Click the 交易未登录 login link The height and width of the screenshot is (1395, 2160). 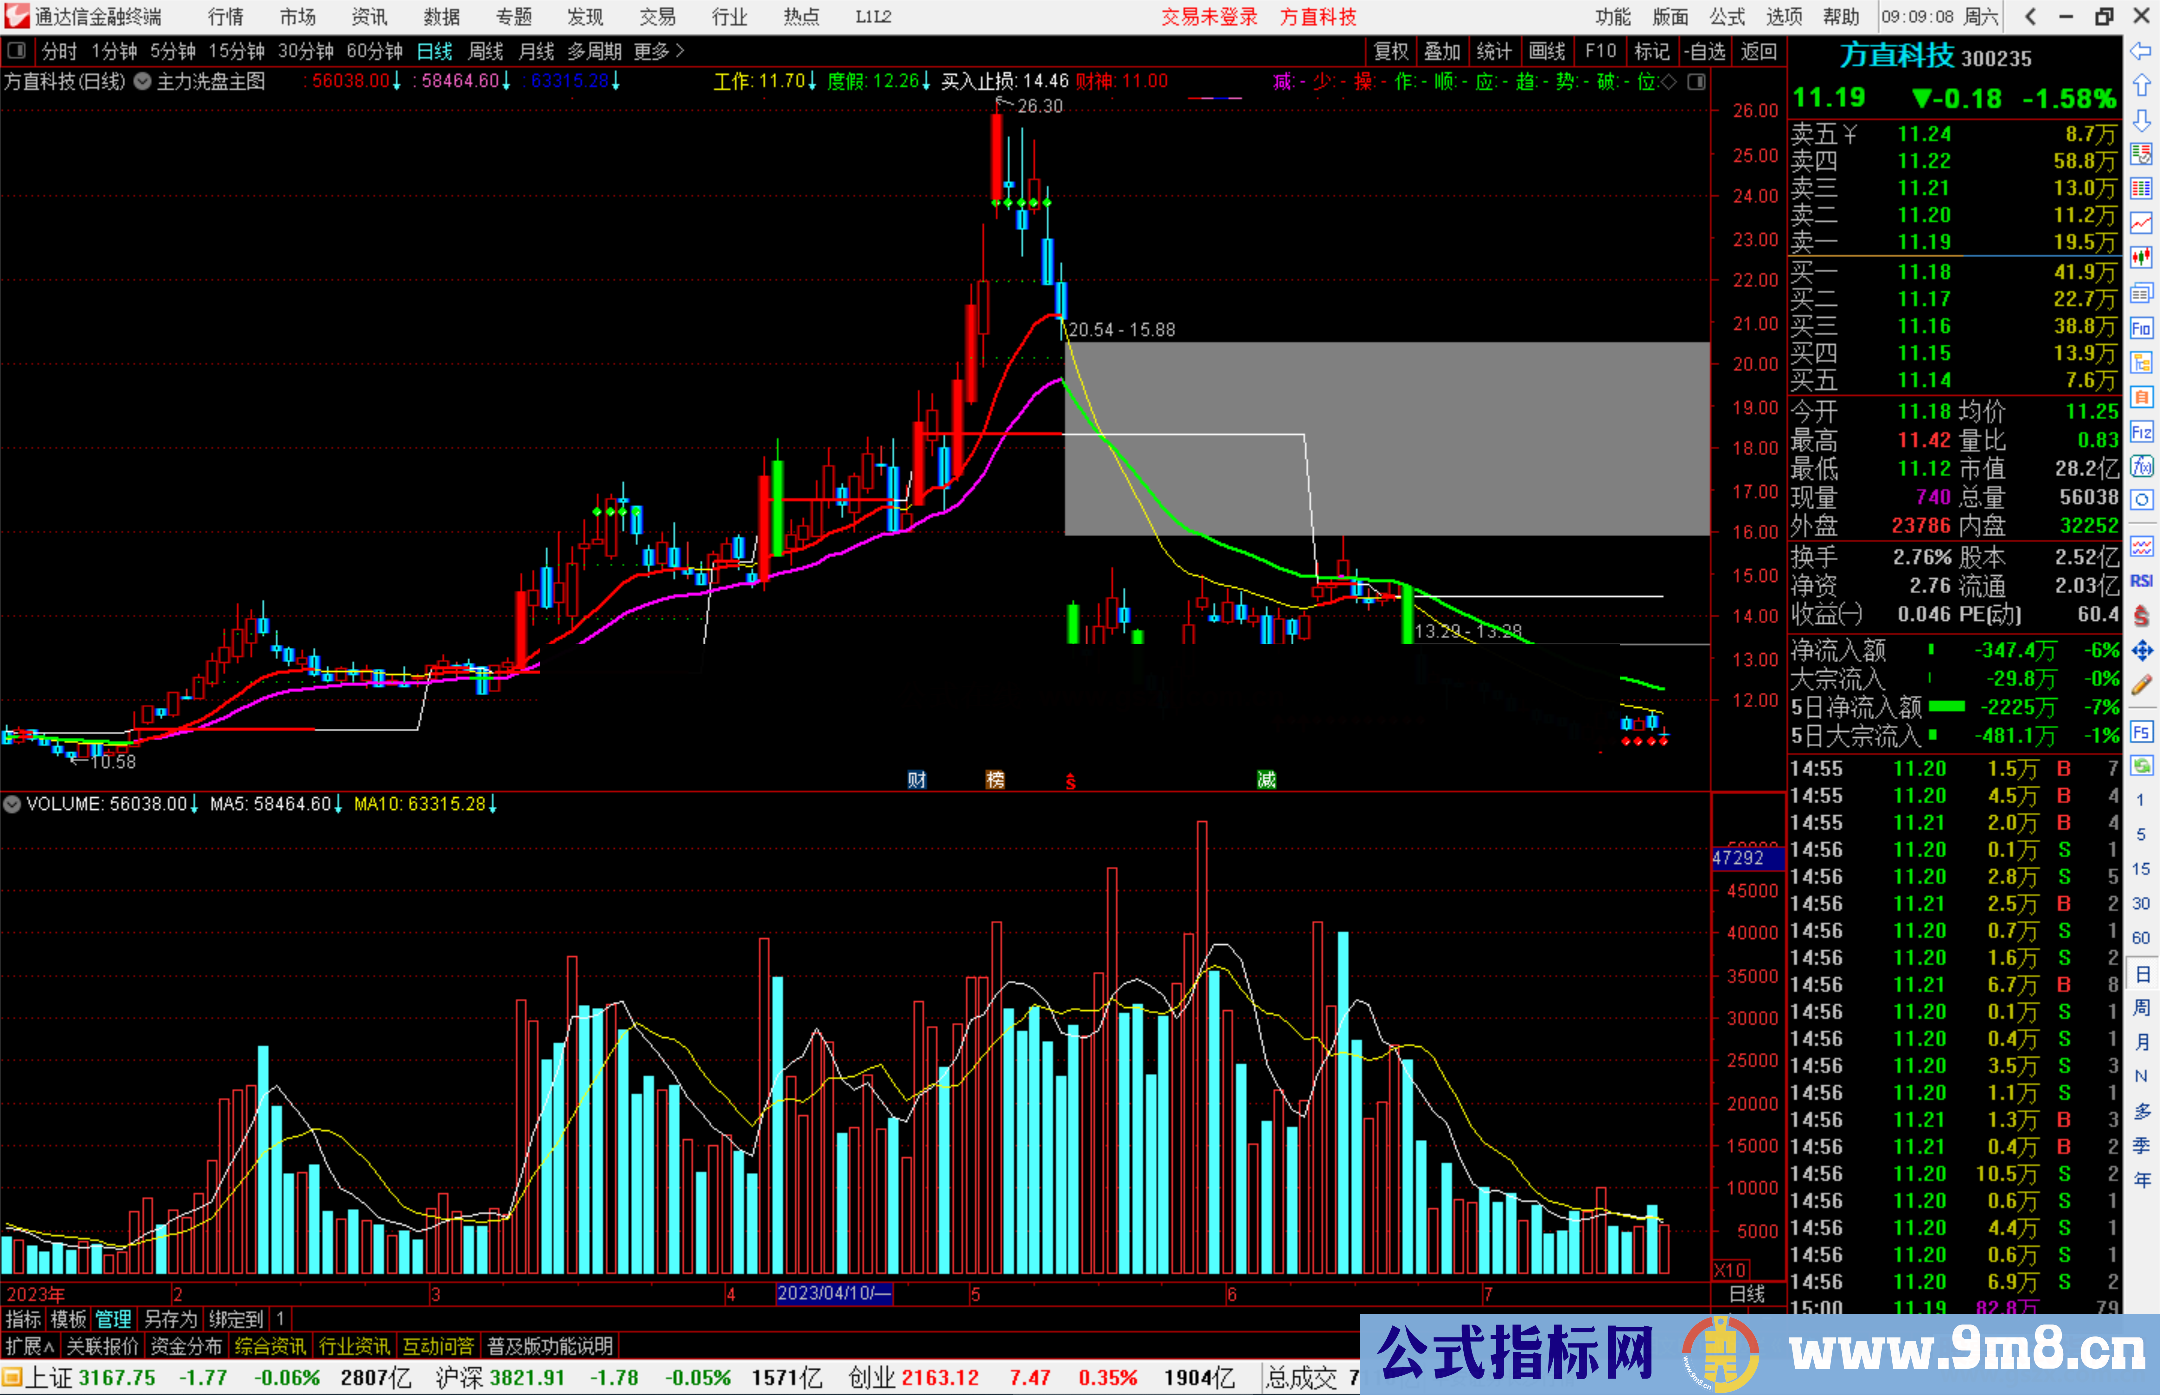pos(1208,17)
